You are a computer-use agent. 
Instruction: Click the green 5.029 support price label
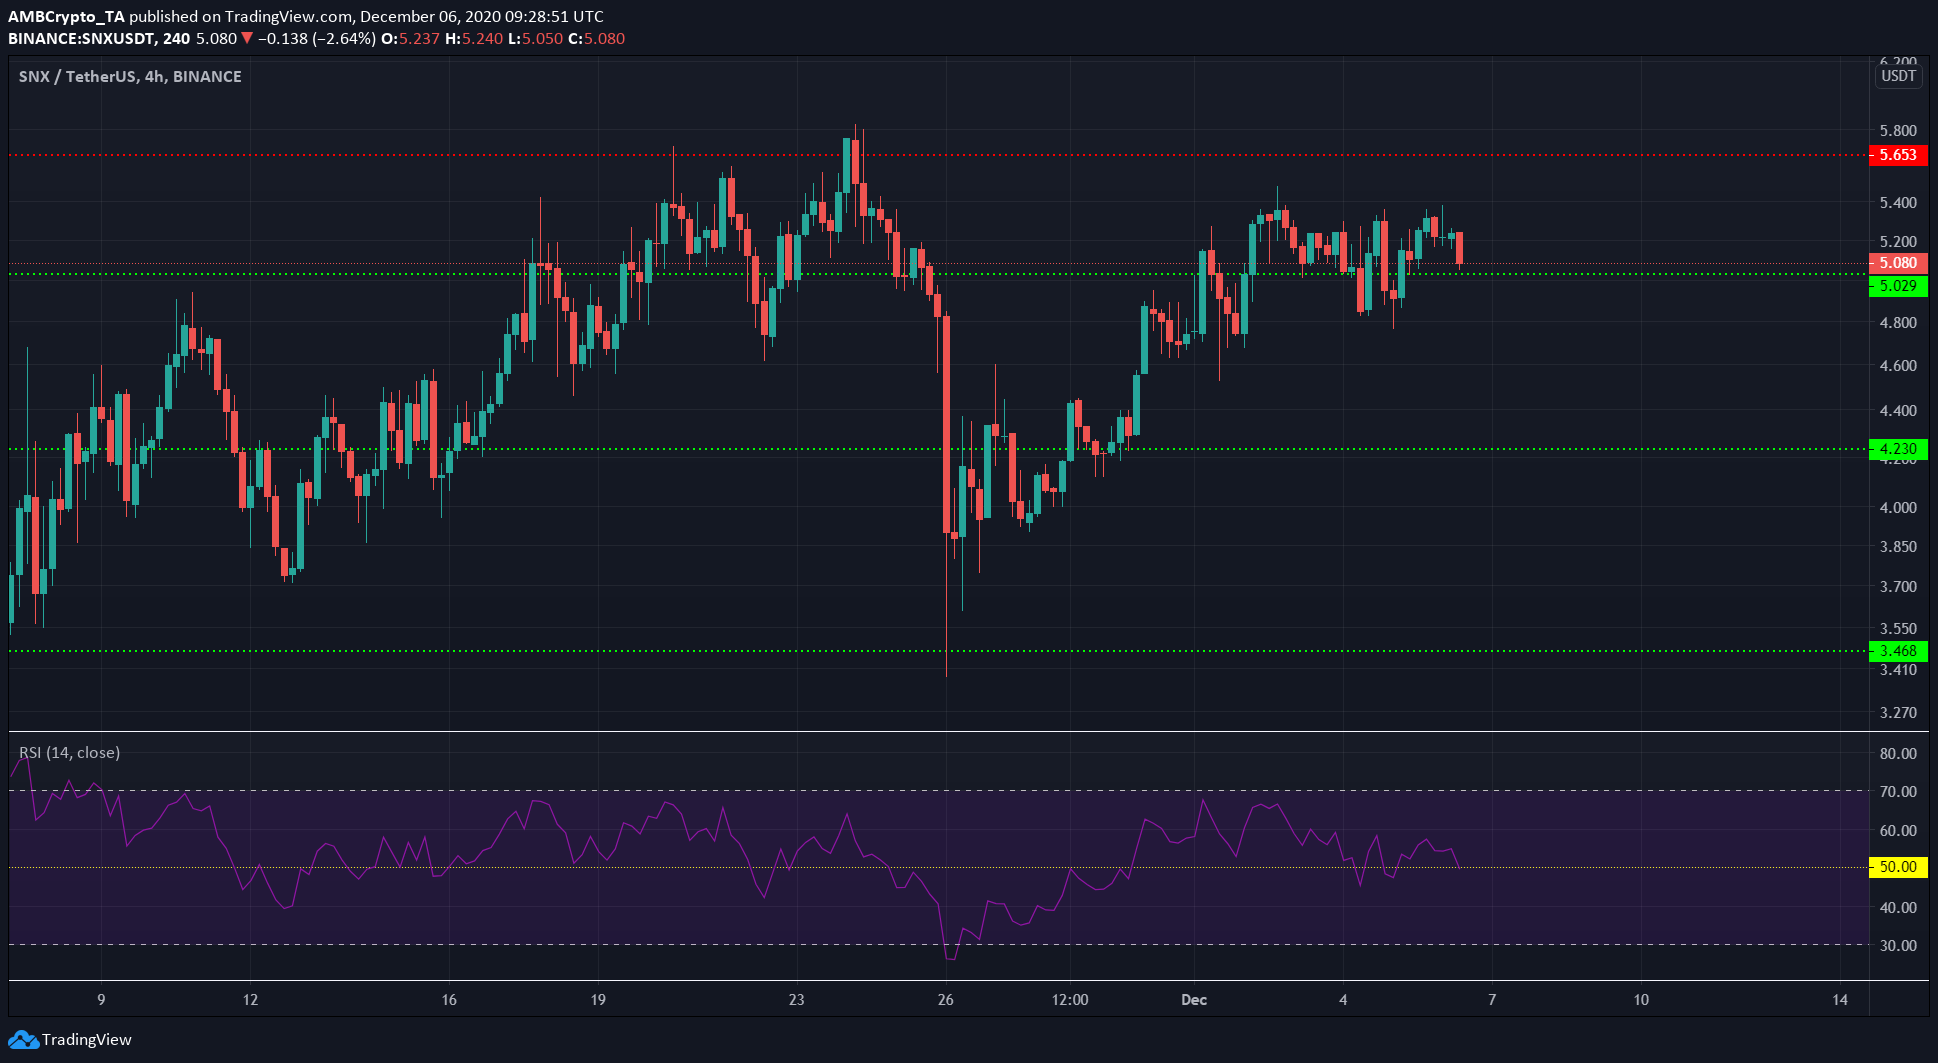click(x=1898, y=286)
